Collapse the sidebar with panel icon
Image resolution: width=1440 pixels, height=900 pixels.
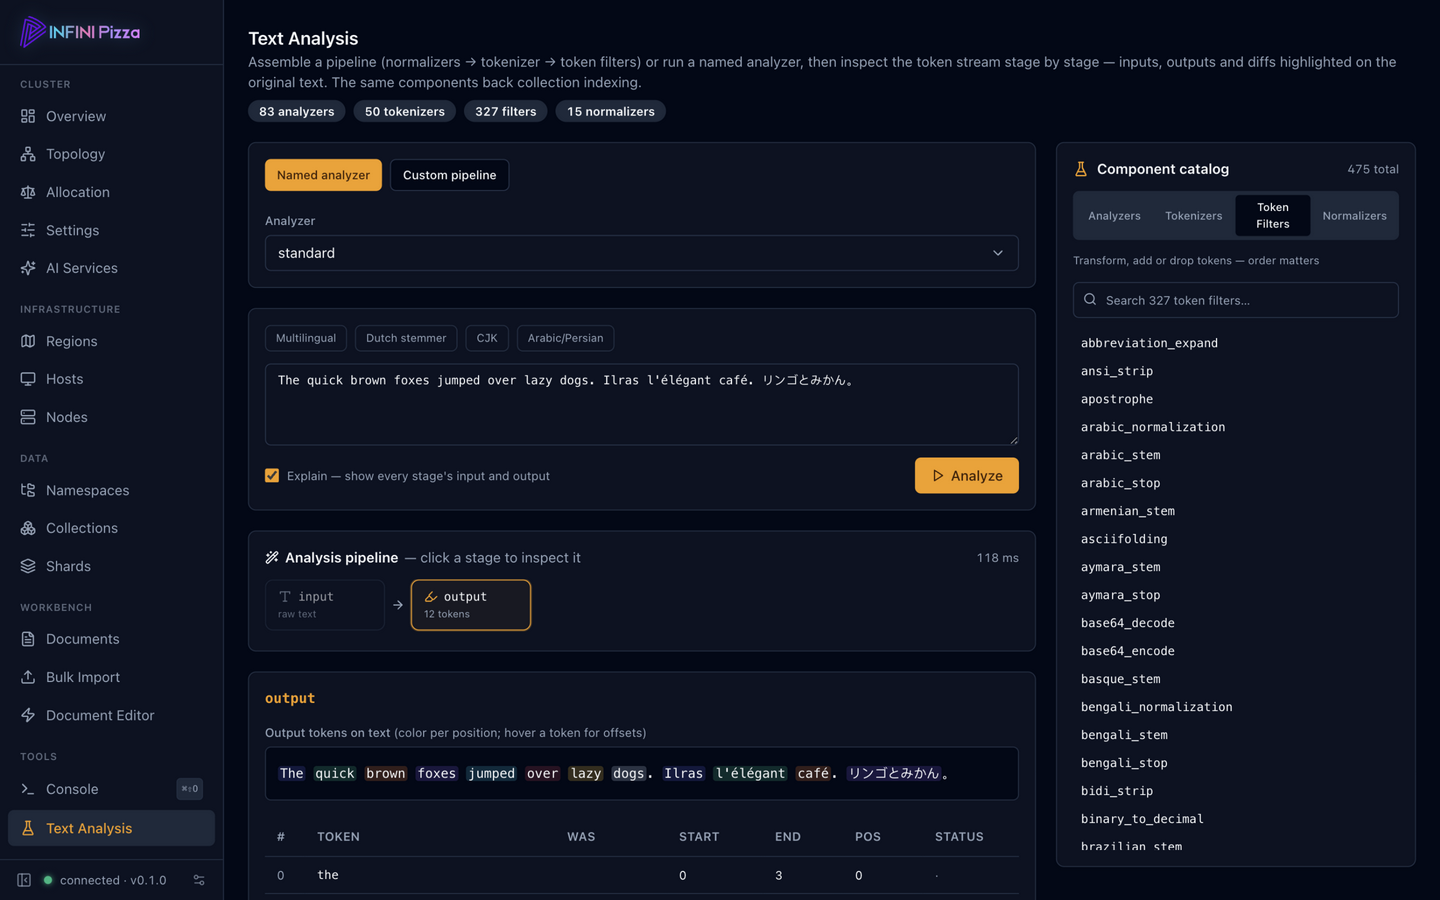pyautogui.click(x=24, y=880)
